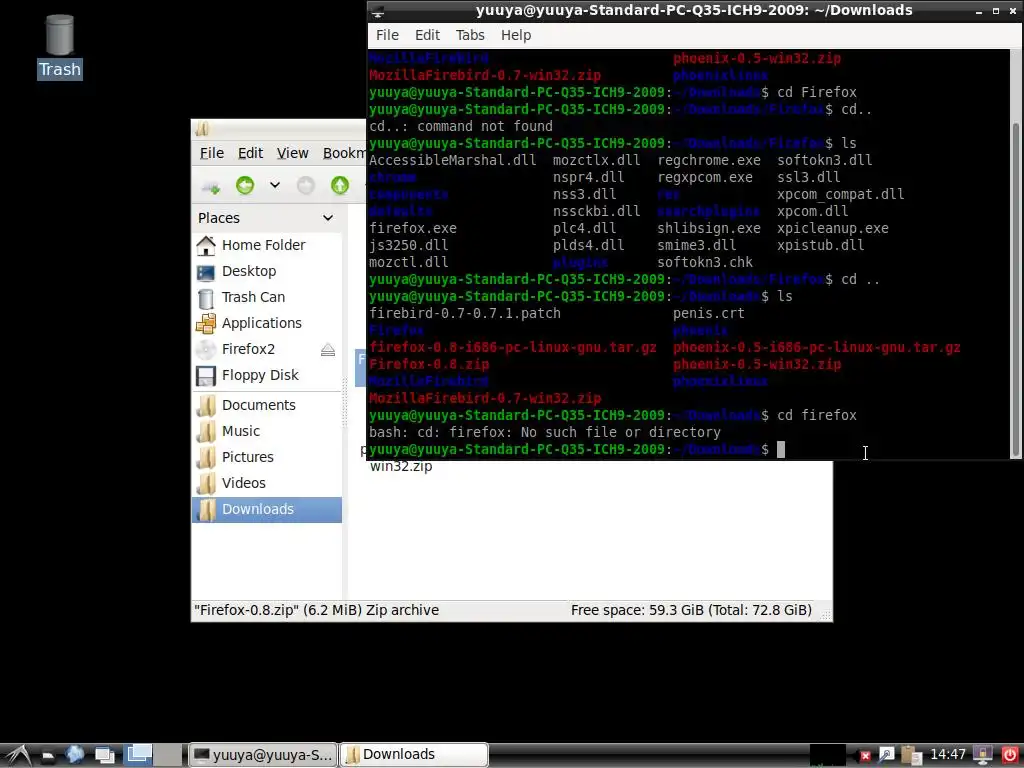This screenshot has width=1024, height=768.
Task: Click the Music folder icon in Places
Action: pos(206,431)
